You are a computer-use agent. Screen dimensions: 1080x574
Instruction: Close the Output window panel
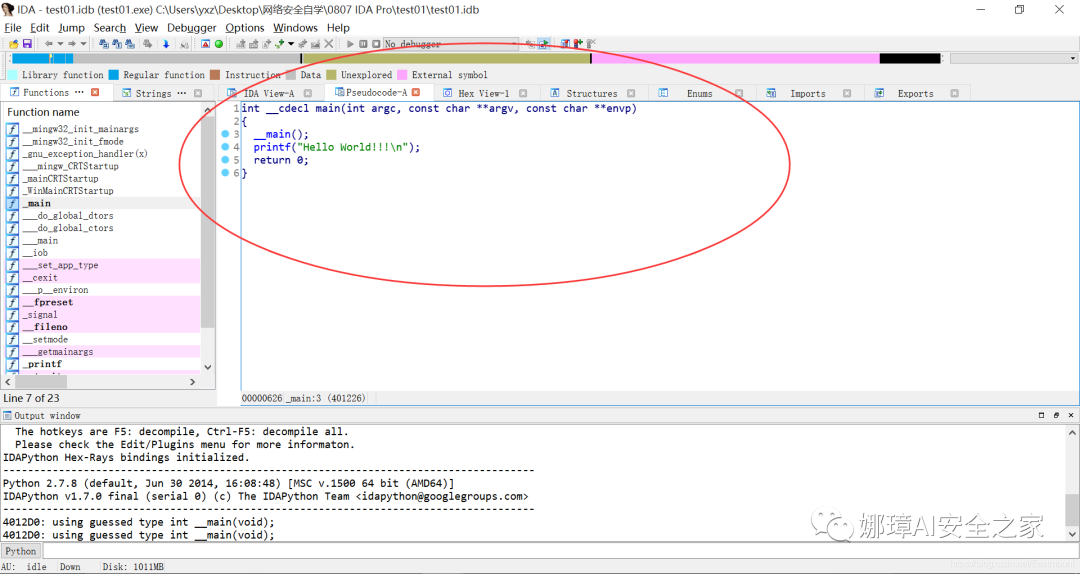coord(1070,416)
